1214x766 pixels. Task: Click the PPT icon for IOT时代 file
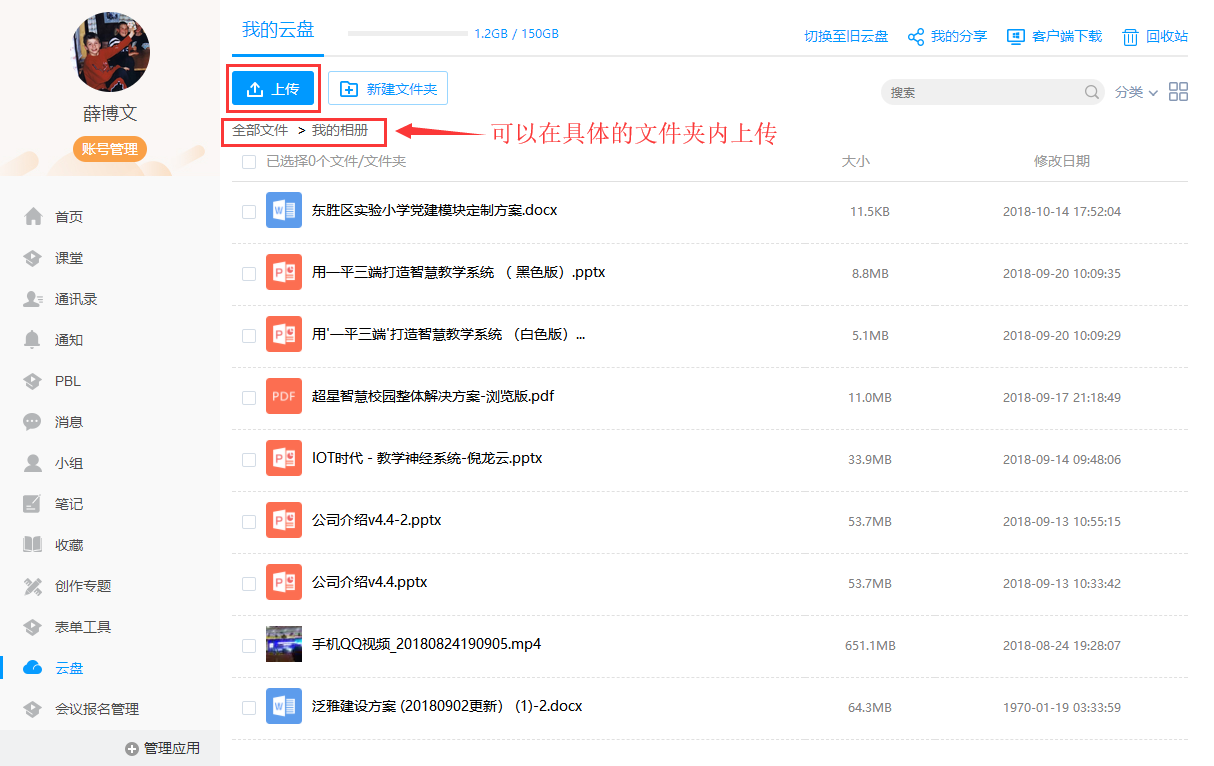tap(284, 459)
